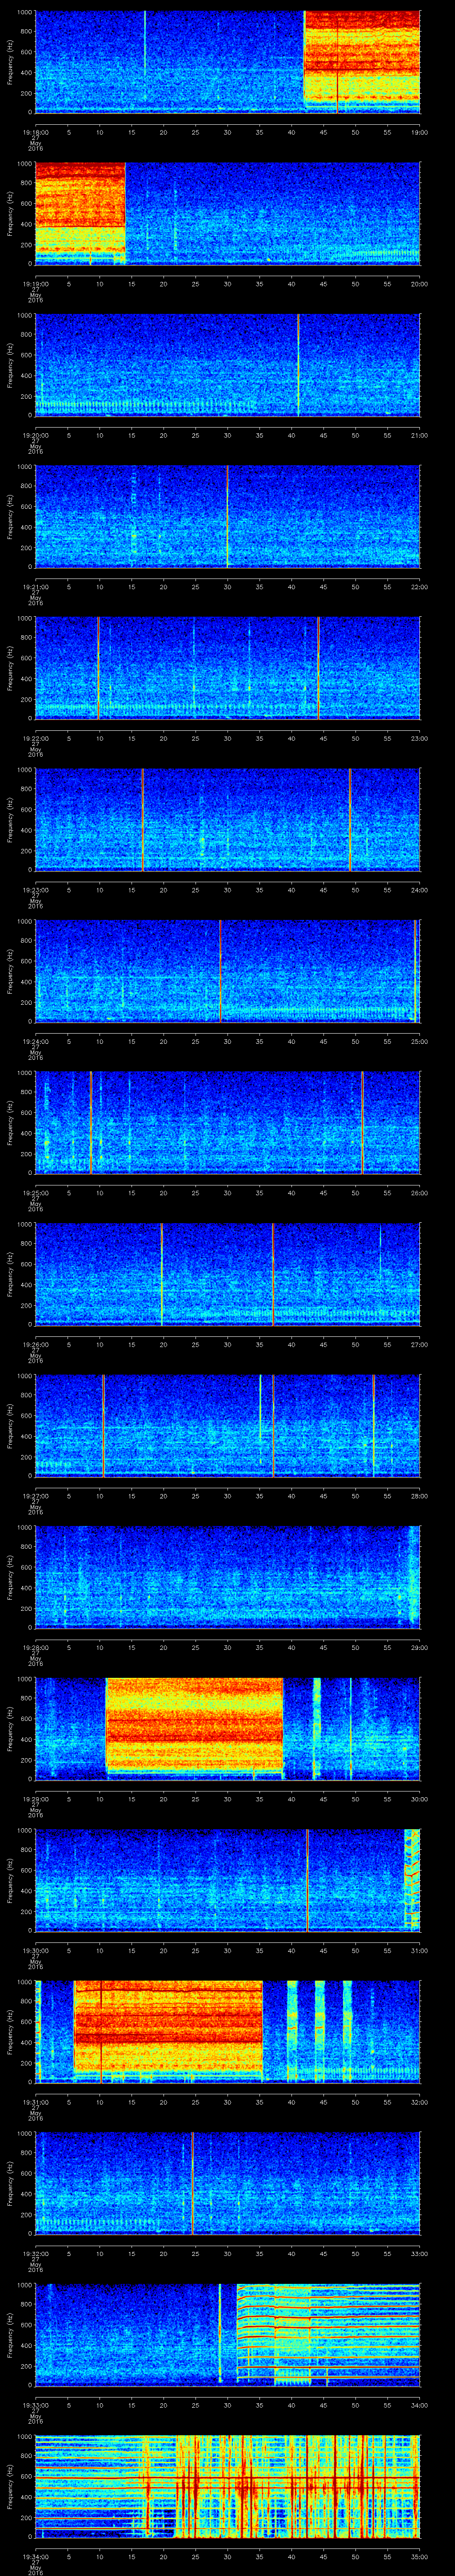Click the spectrogram beginning at 19:26:00
The width and height of the screenshot is (455, 2576).
227,1274
